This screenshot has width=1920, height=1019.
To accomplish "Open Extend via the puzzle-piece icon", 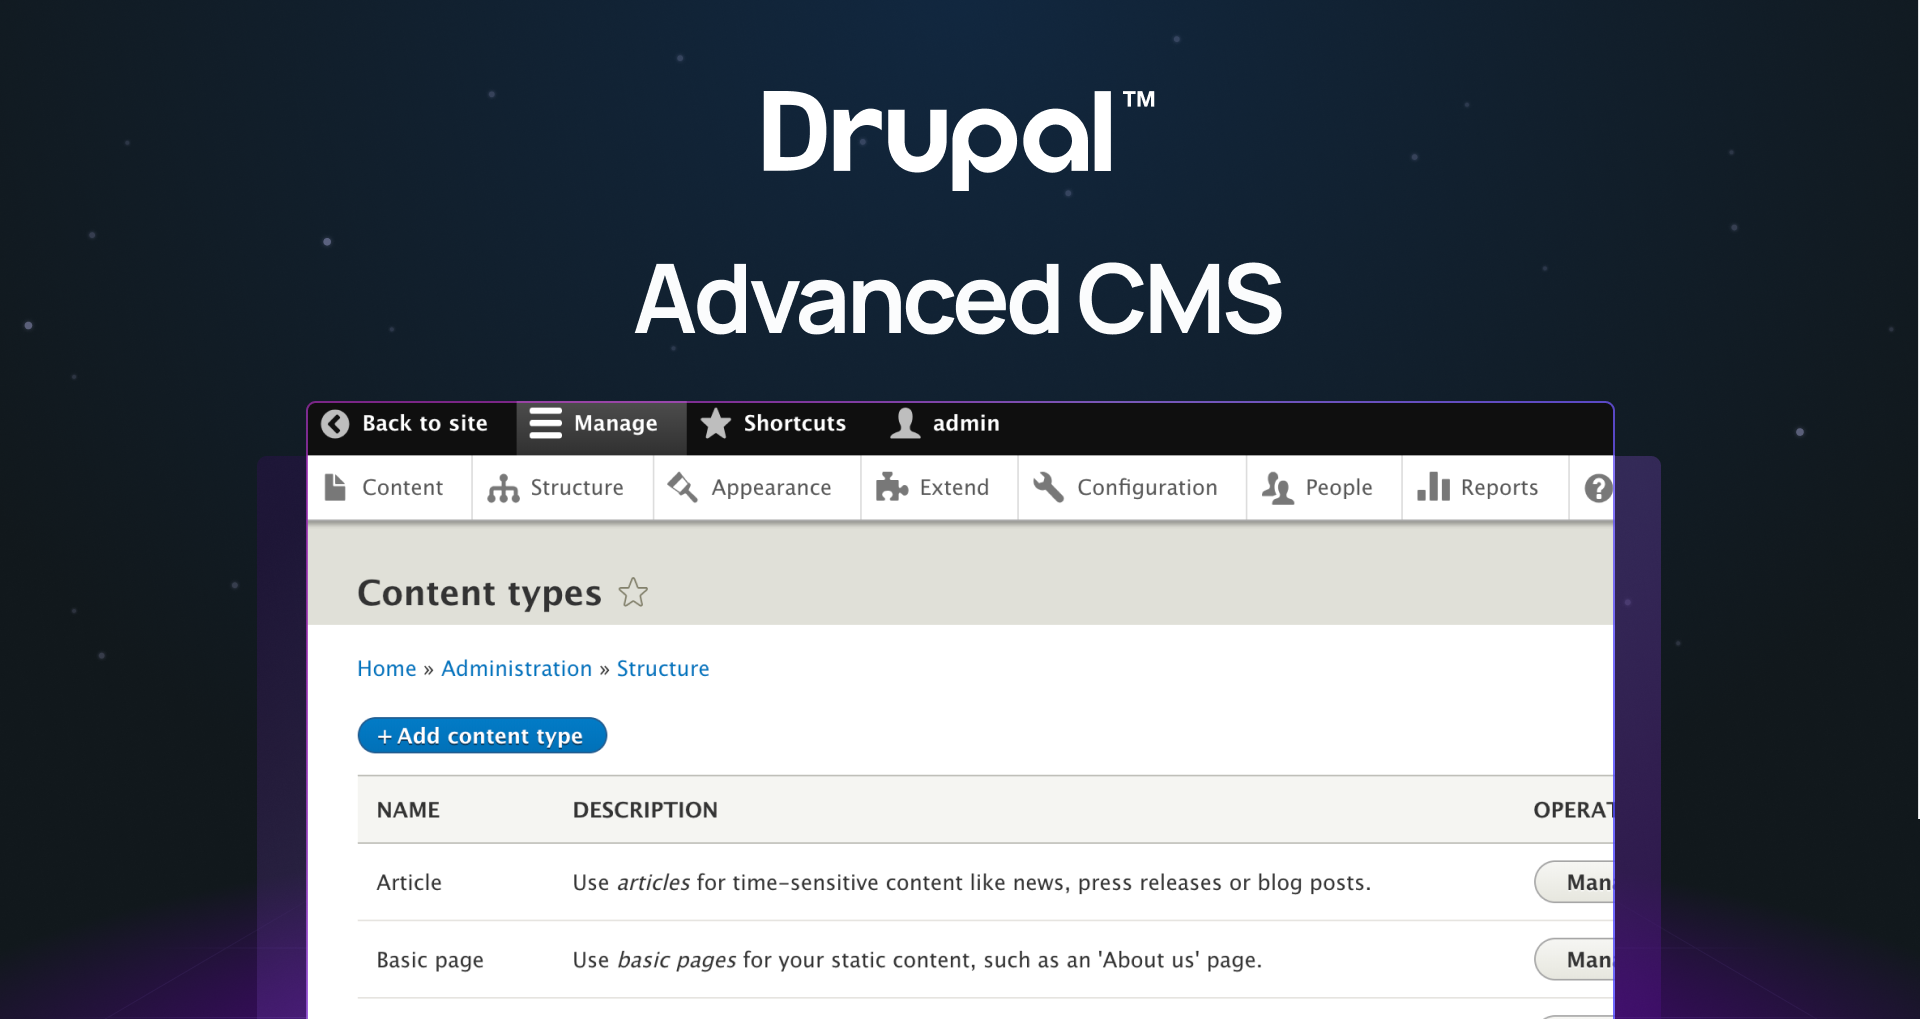I will click(890, 487).
